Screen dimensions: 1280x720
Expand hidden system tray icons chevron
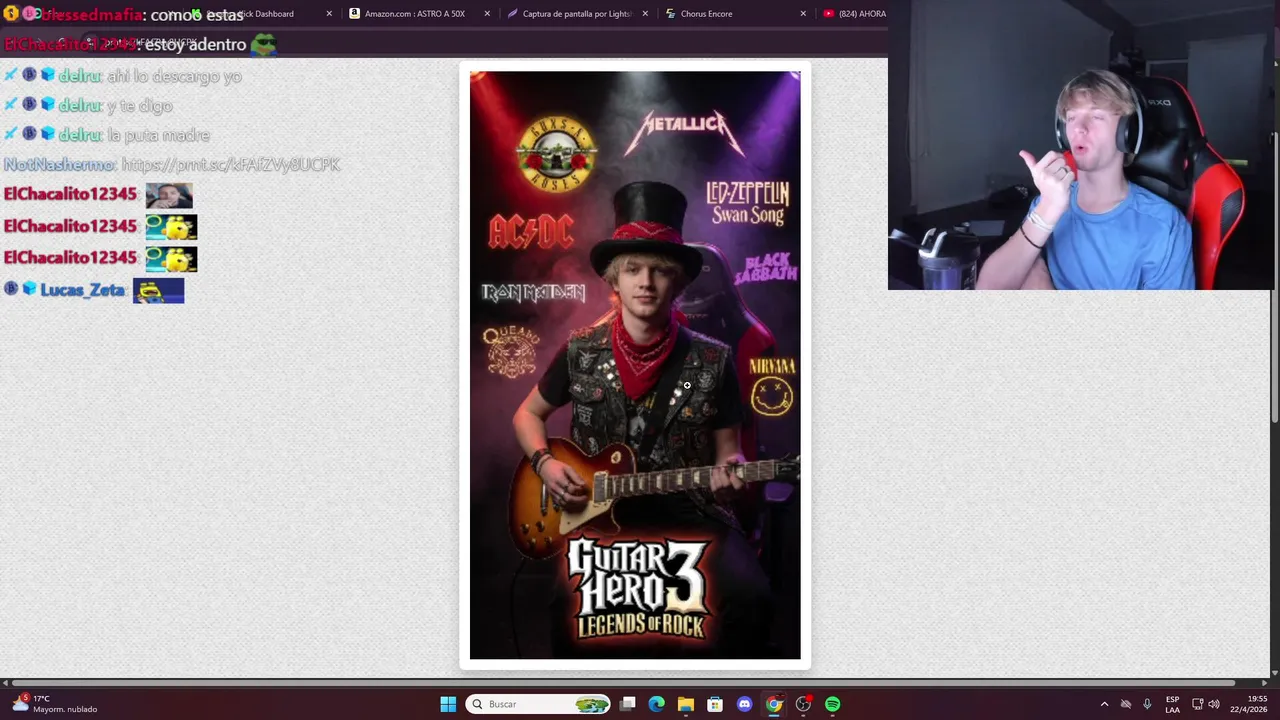pyautogui.click(x=1104, y=704)
